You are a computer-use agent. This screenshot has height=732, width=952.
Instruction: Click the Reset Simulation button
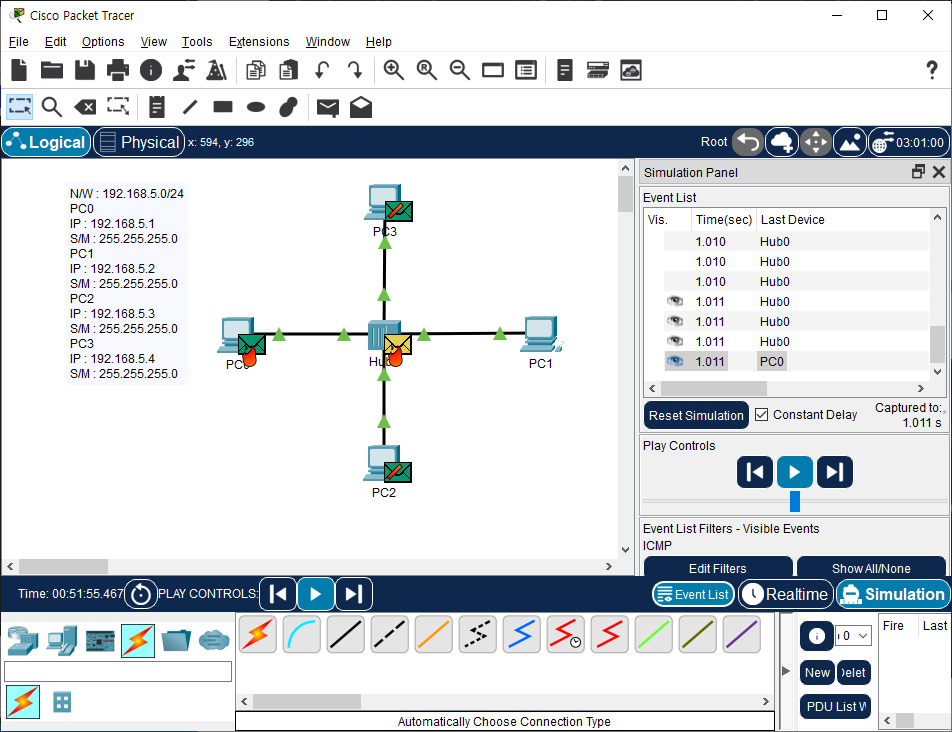696,415
